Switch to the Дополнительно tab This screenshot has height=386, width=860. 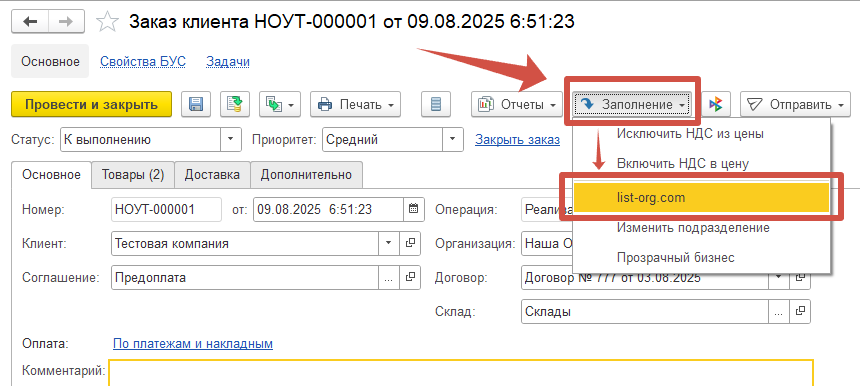306,175
